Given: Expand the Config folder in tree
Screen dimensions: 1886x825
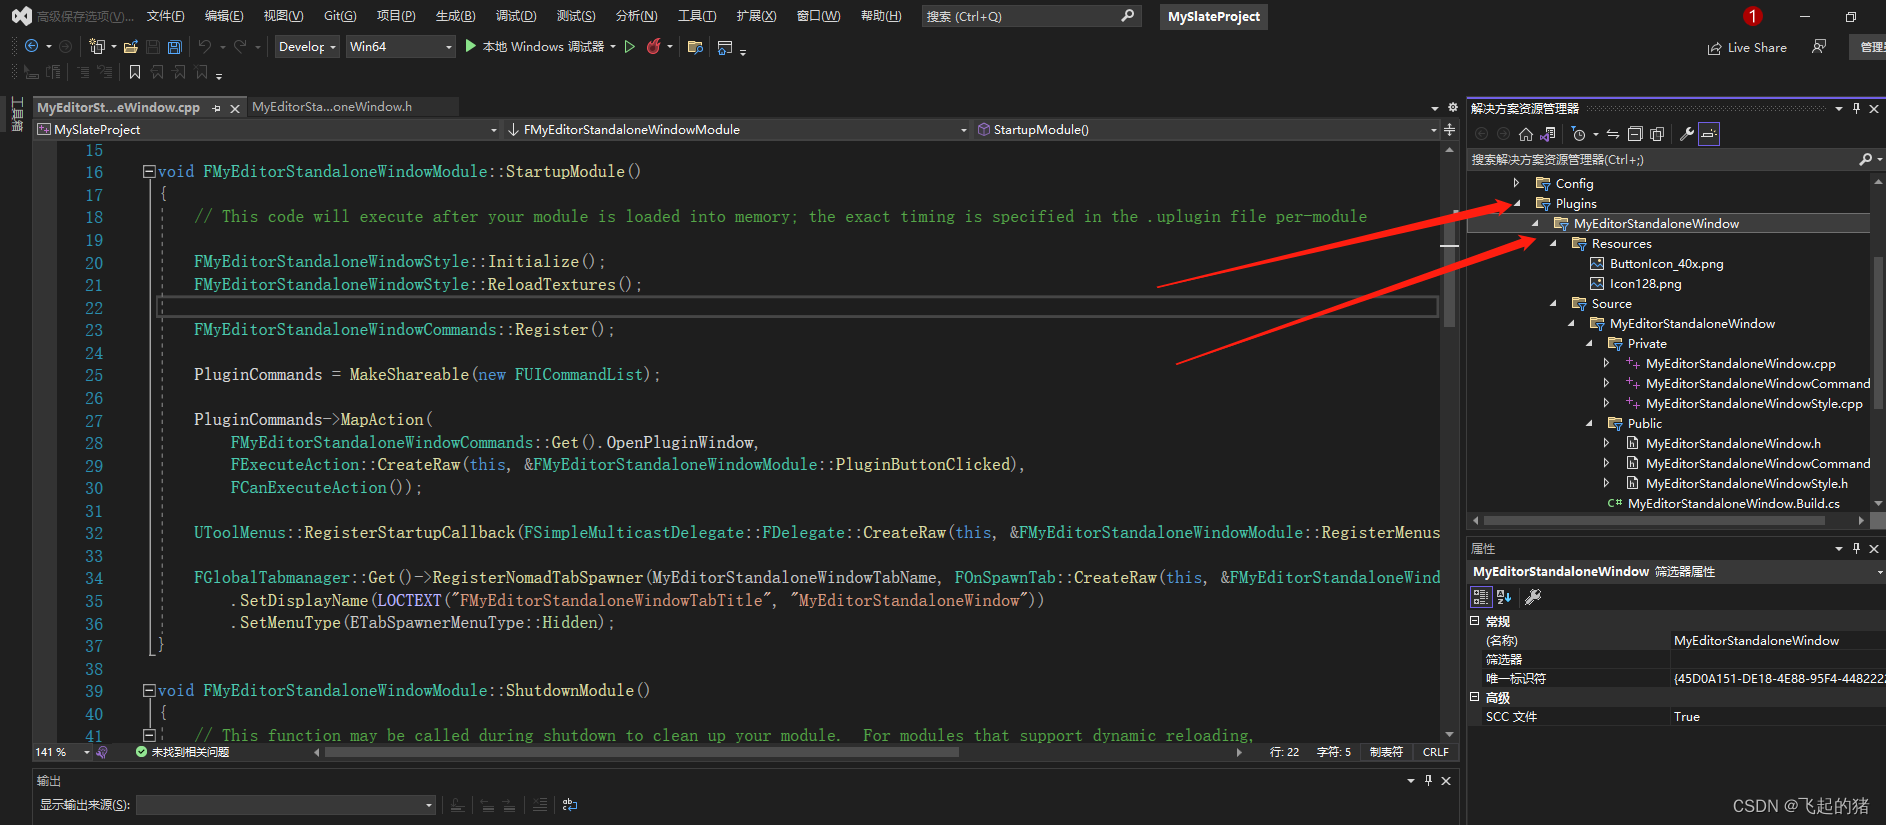Looking at the screenshot, I should click(1516, 183).
